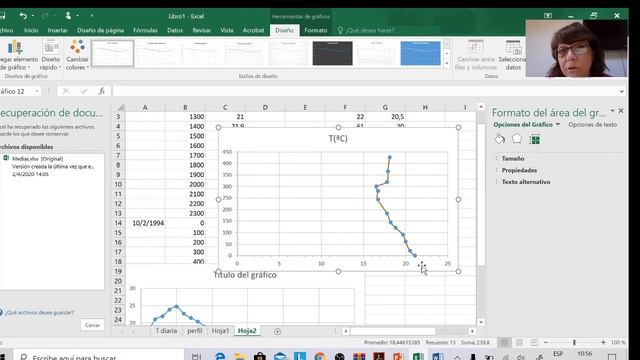Open the Agregar elemento de gráfico menu

click(x=17, y=55)
